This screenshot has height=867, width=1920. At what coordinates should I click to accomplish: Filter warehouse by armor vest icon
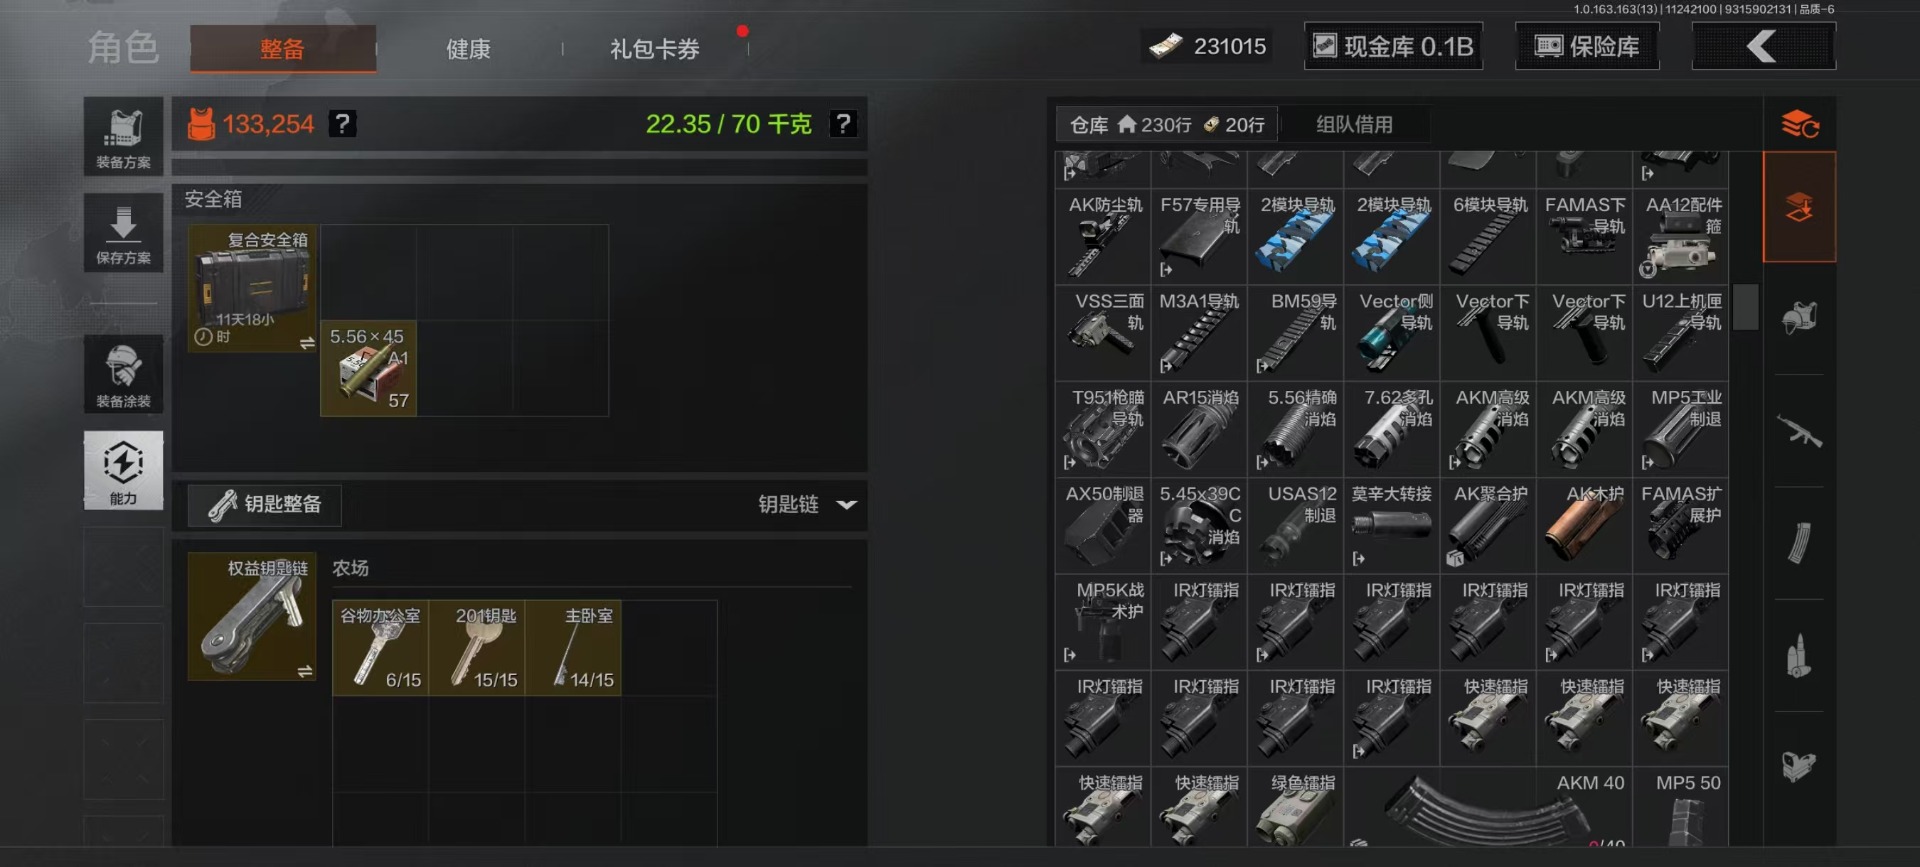click(1799, 318)
